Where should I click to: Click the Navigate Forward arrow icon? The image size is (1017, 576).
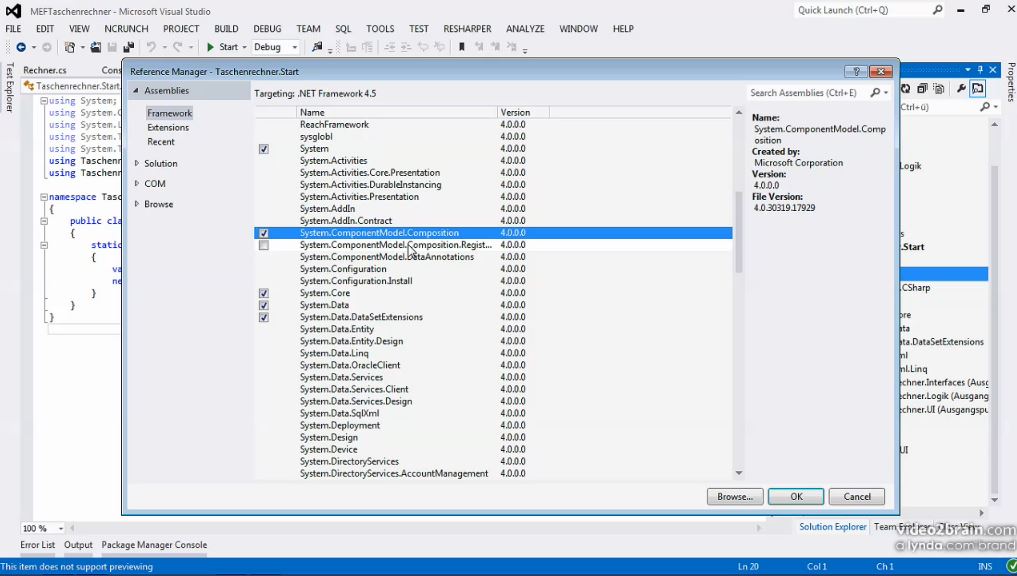pyautogui.click(x=47, y=47)
